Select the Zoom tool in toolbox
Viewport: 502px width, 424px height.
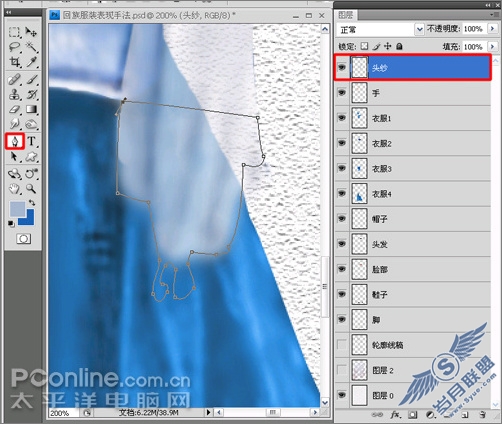click(31, 189)
